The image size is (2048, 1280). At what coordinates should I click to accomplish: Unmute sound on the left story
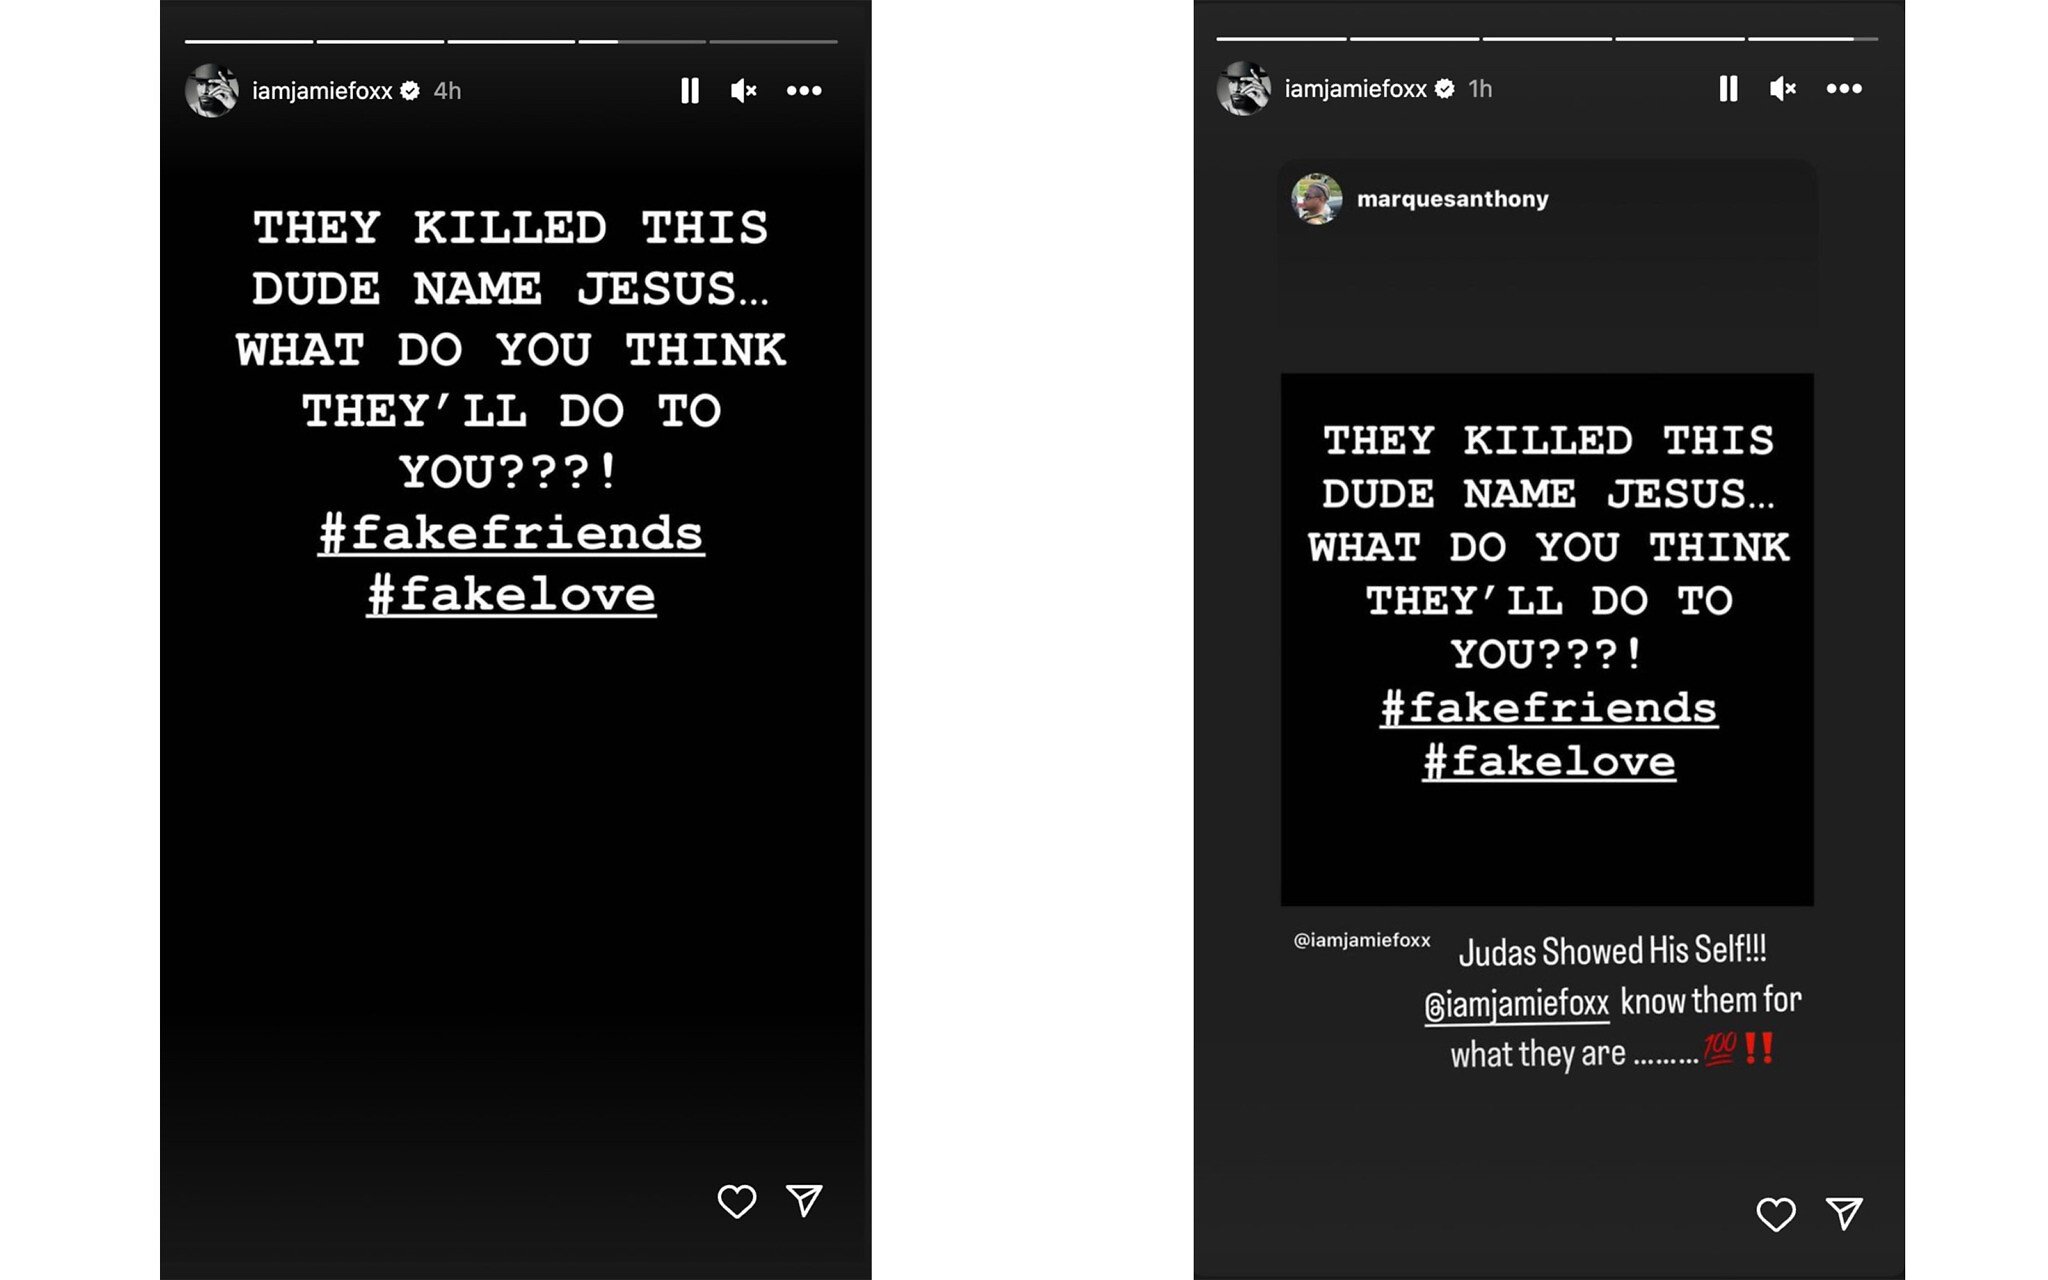(x=744, y=91)
